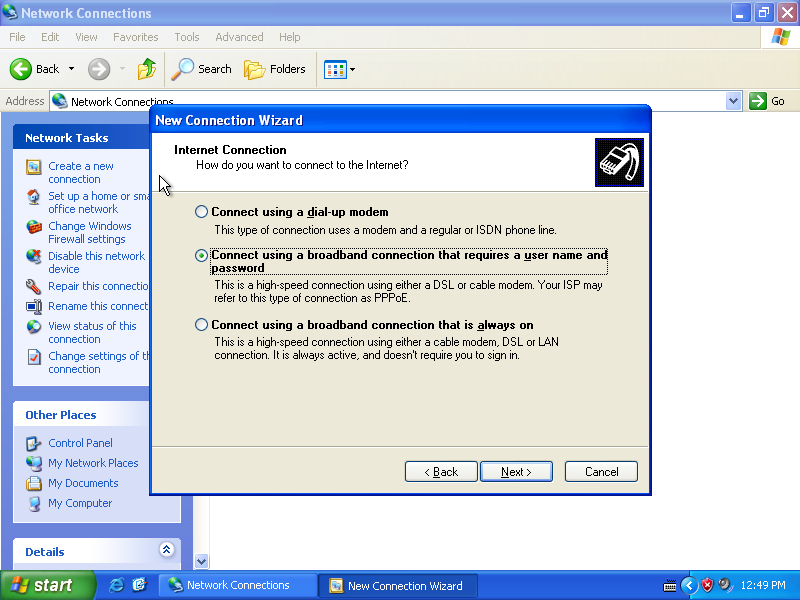Click the My Documents folder icon

point(34,483)
